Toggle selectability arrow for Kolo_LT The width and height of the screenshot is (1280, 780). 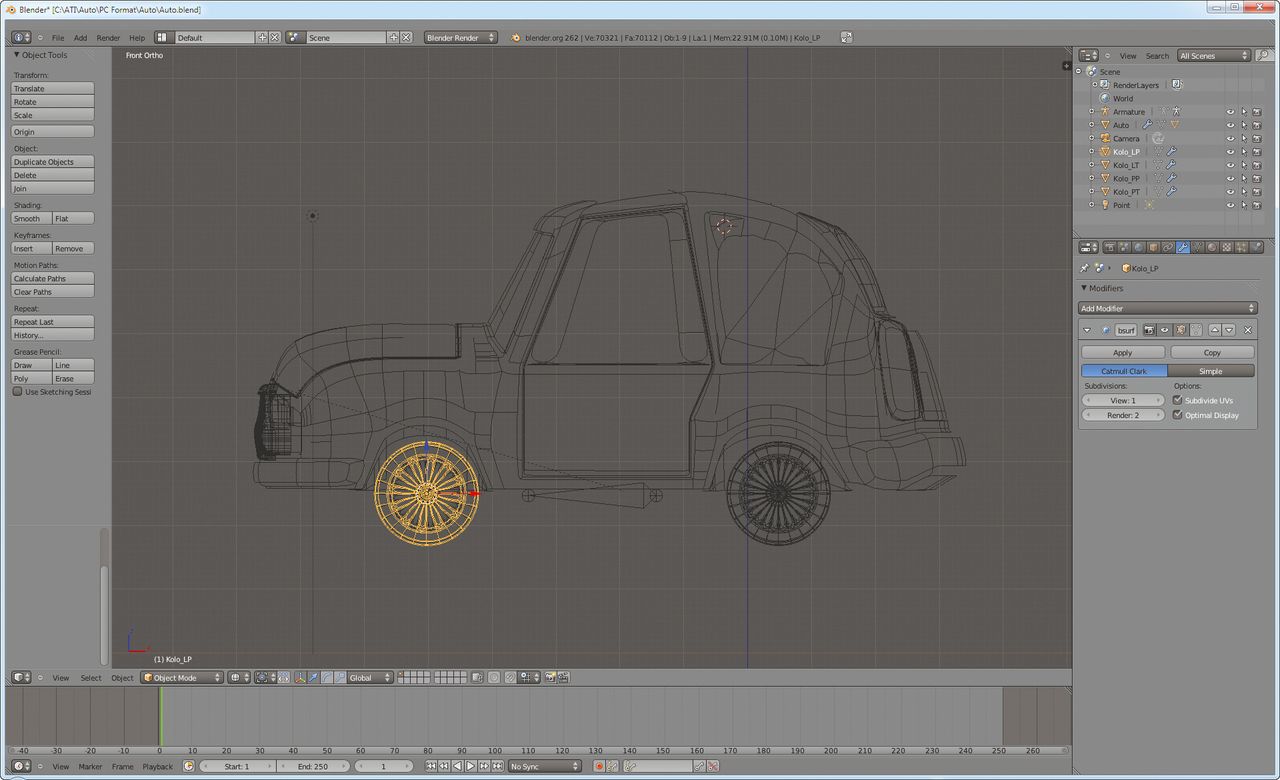(1244, 165)
